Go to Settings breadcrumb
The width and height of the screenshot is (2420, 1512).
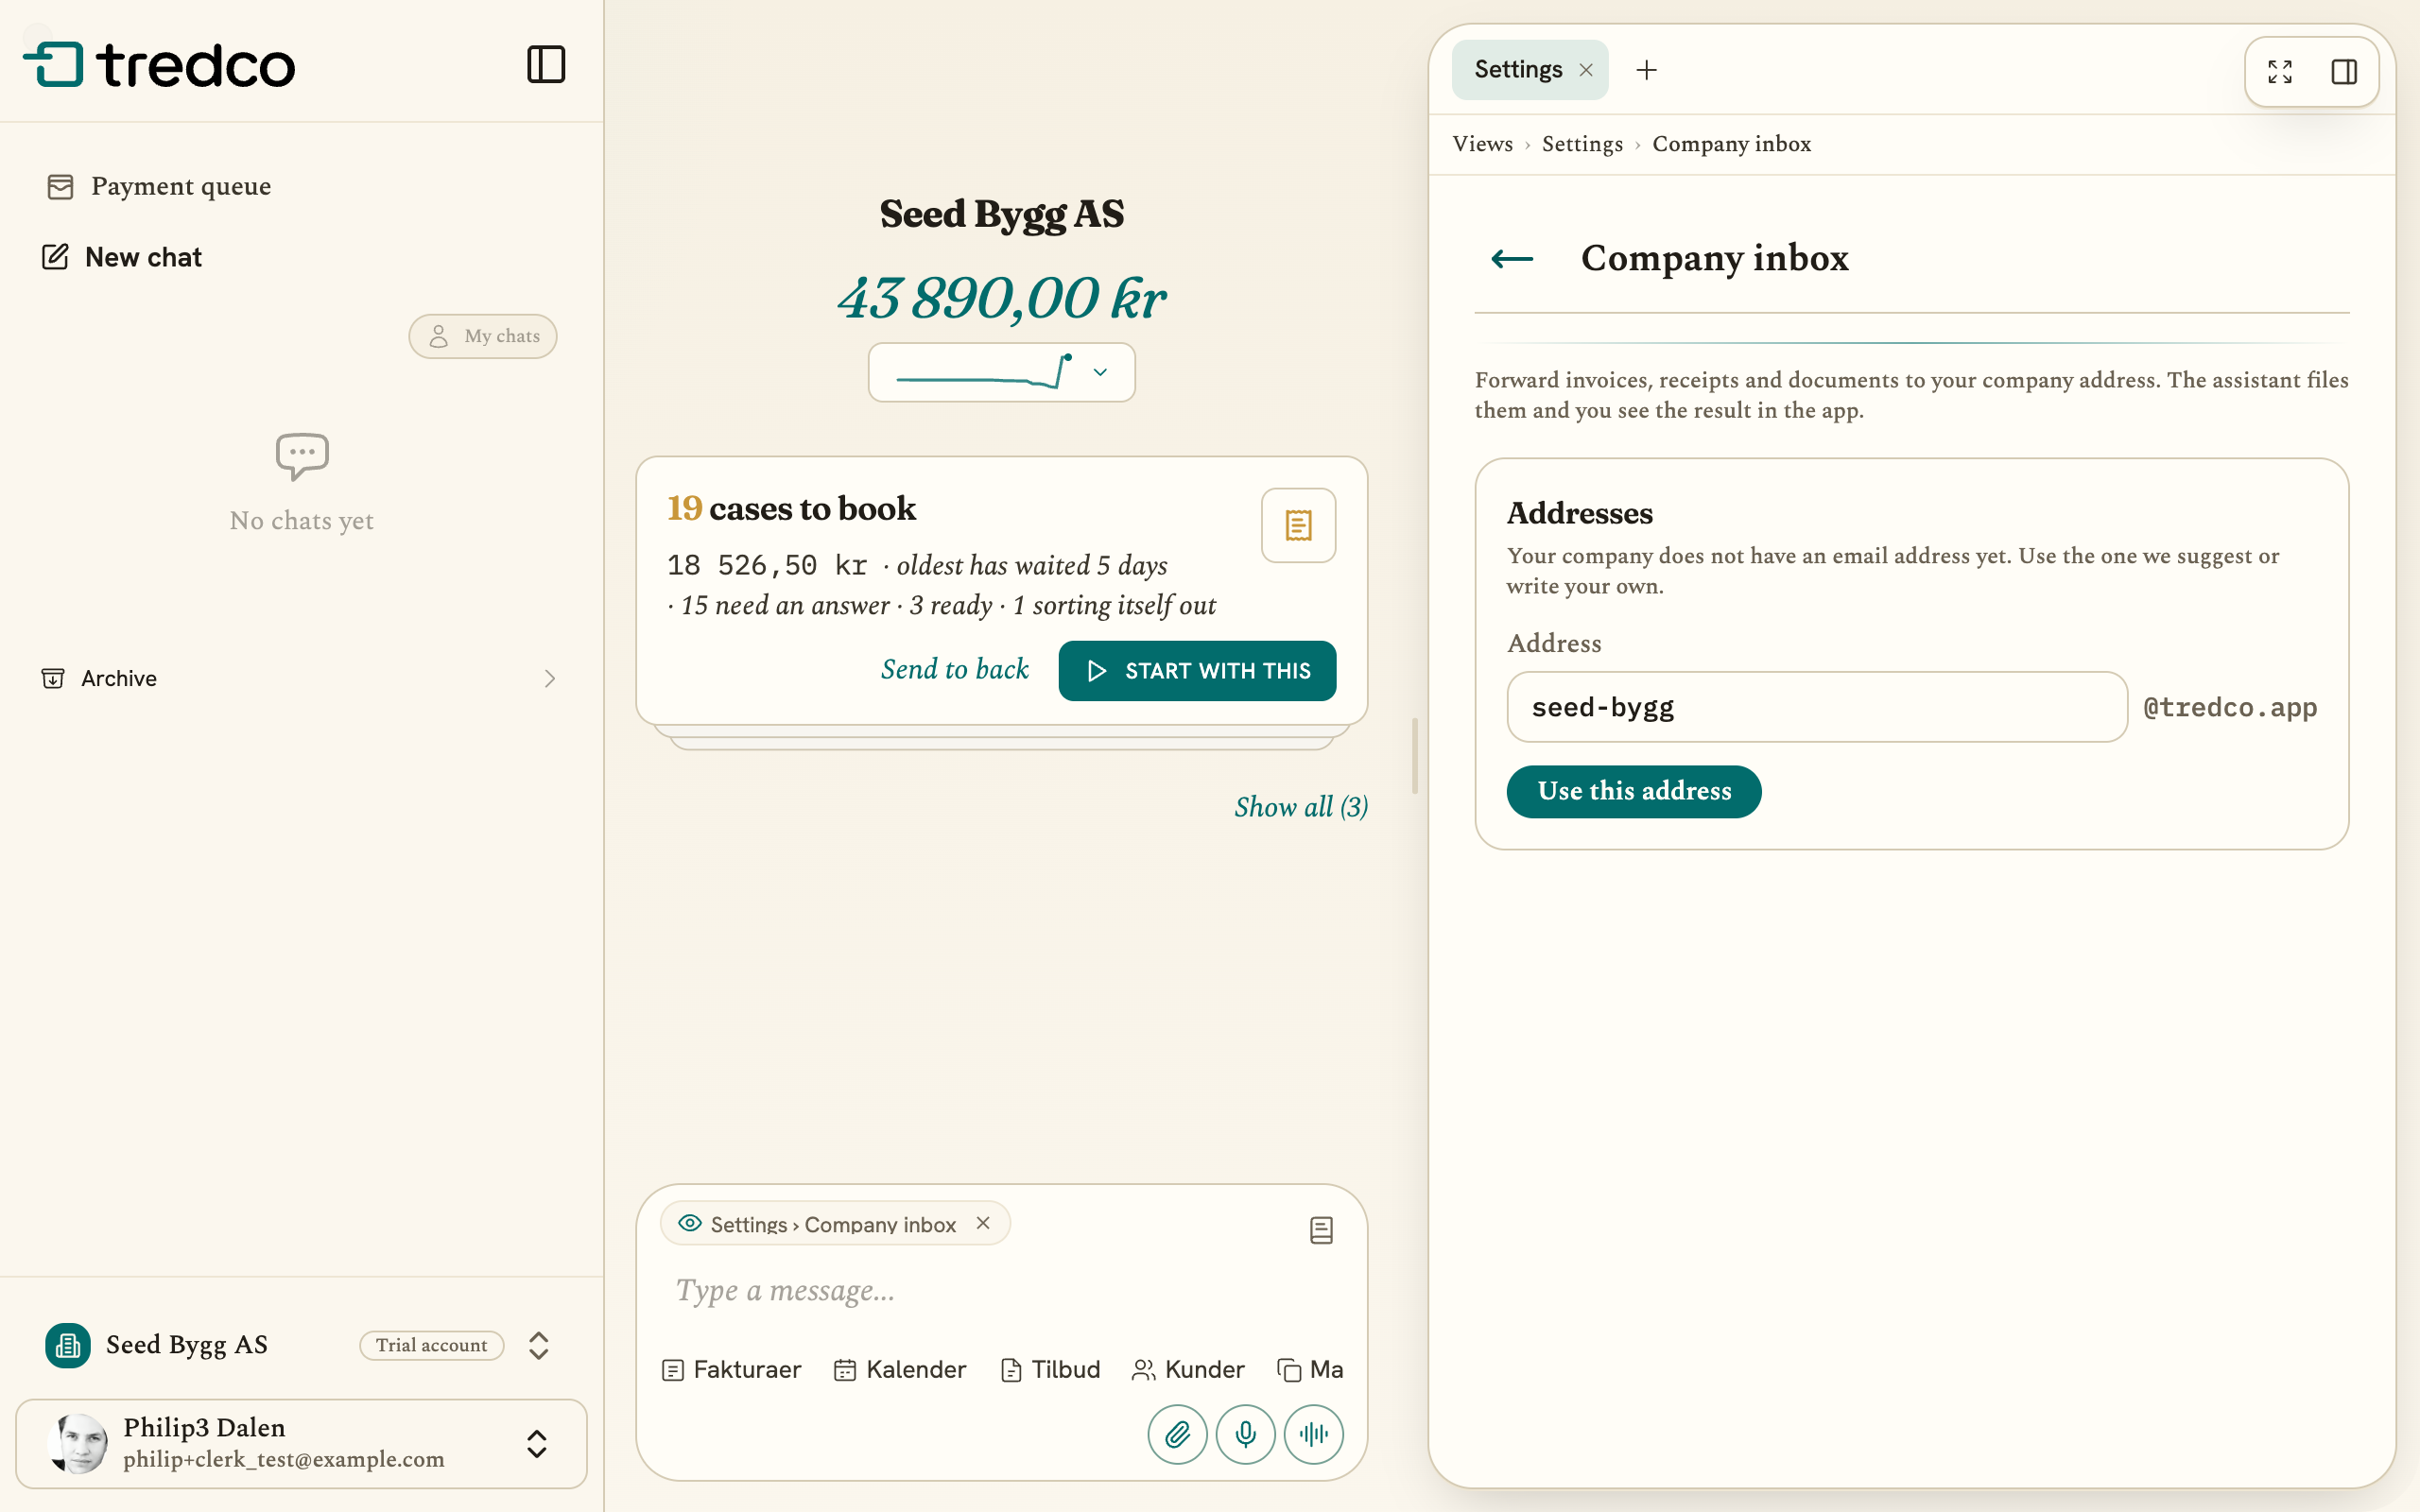click(x=1582, y=144)
